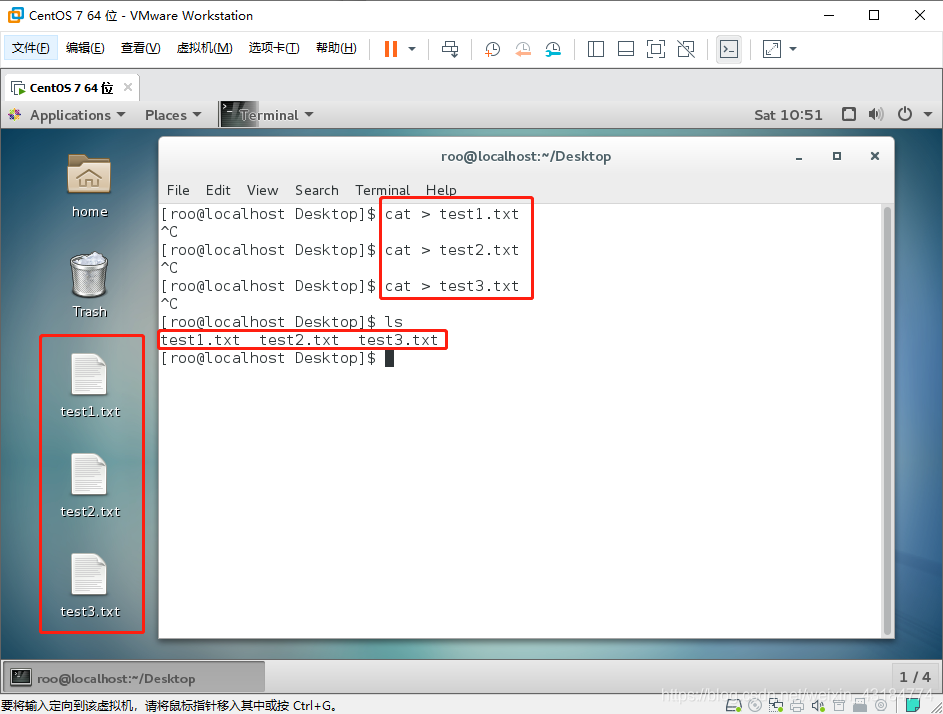Image resolution: width=943 pixels, height=714 pixels.
Task: Click the printer device status icon
Action: 796,705
